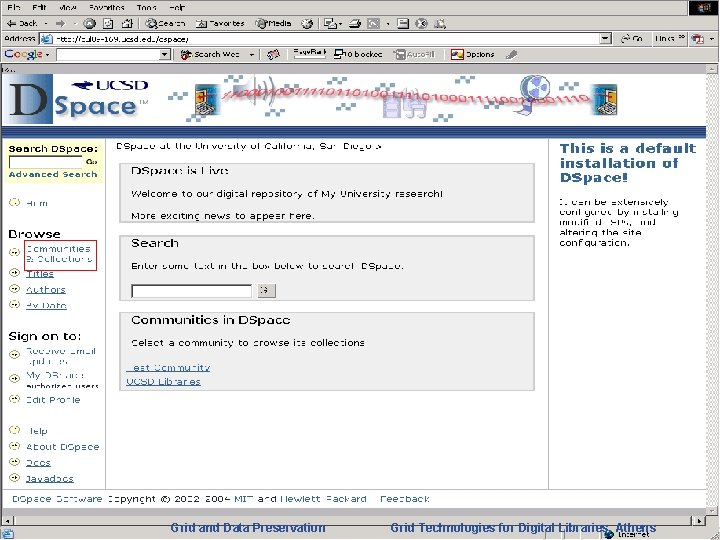Image resolution: width=720 pixels, height=540 pixels.
Task: Browse Communities & Collections link
Action: coord(59,254)
